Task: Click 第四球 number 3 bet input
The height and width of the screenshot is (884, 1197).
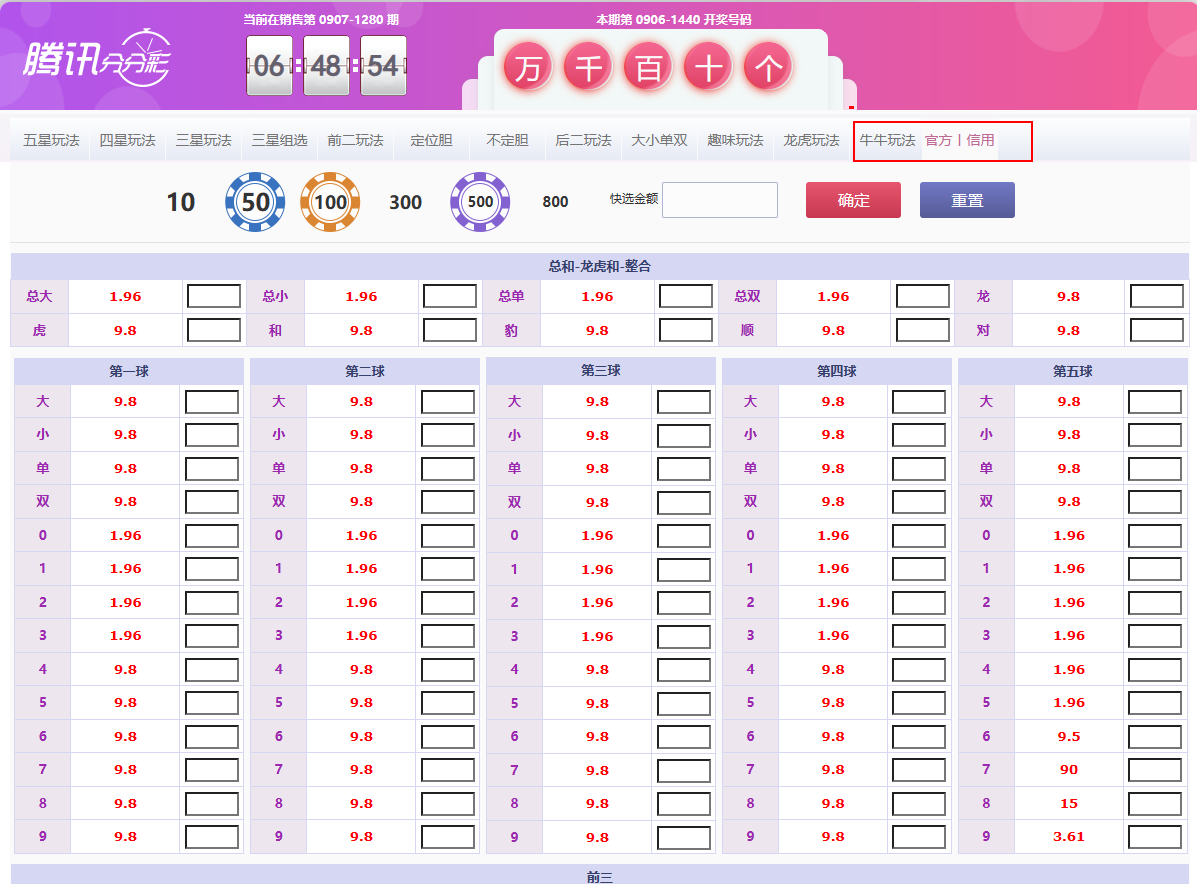Action: coord(919,636)
